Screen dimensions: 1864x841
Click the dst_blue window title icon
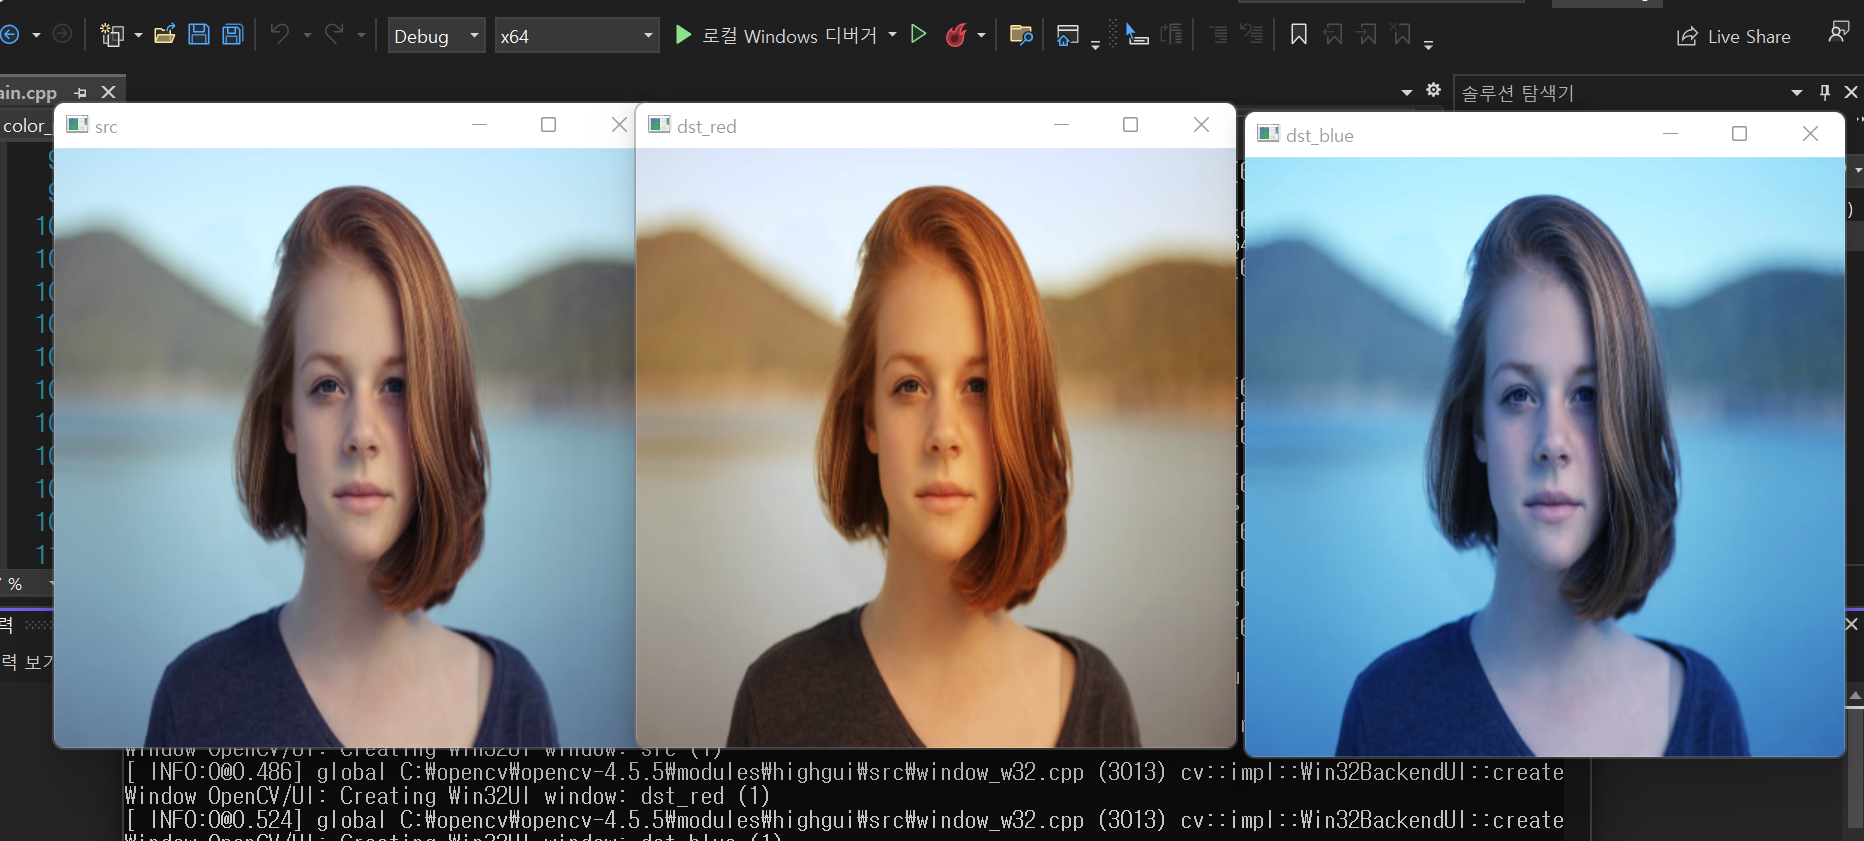coord(1268,133)
